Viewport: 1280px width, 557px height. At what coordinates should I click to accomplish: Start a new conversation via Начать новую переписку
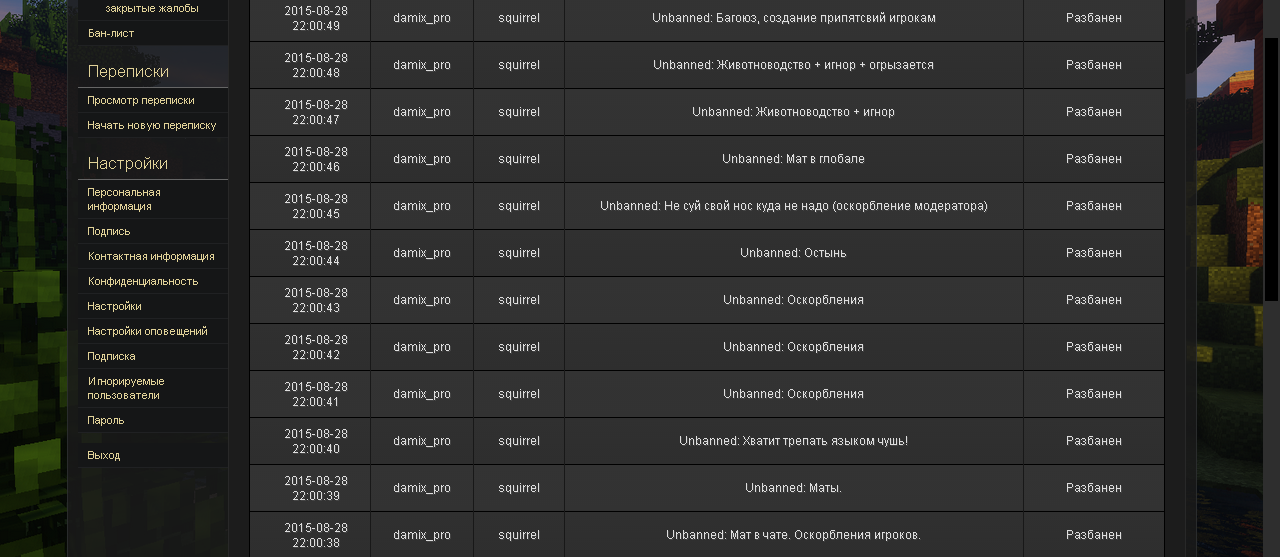152,125
